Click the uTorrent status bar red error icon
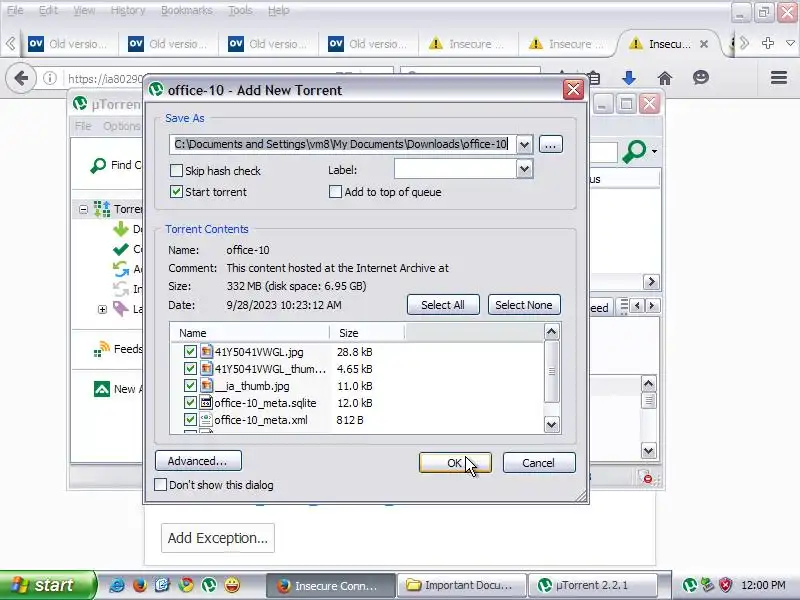The width and height of the screenshot is (800, 600). tap(646, 478)
